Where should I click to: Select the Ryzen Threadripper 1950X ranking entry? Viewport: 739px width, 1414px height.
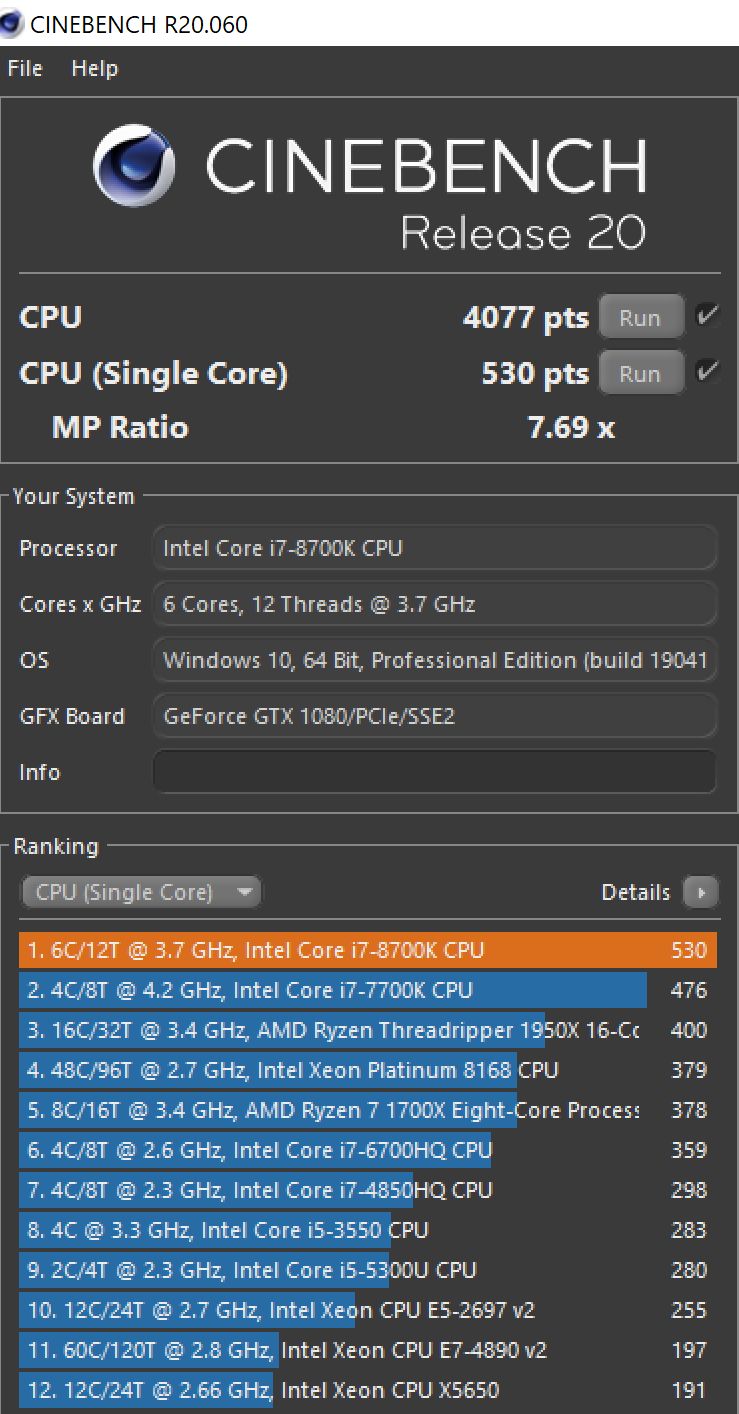click(x=368, y=1030)
